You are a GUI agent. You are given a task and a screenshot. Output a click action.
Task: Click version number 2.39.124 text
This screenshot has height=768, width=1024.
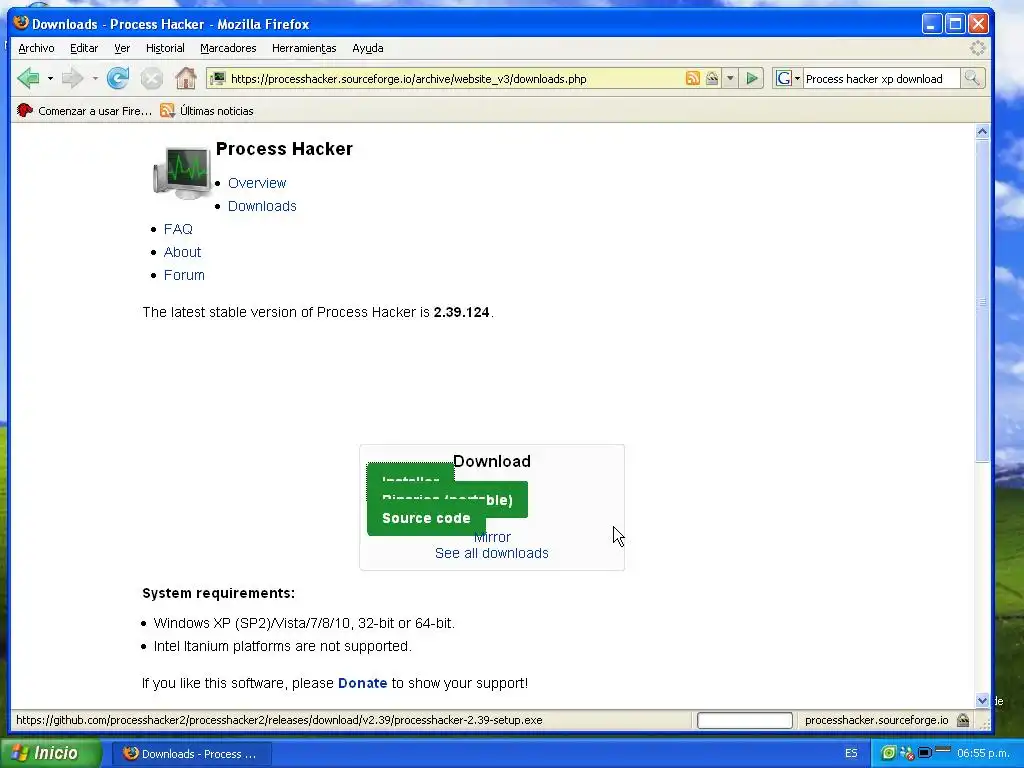[461, 312]
